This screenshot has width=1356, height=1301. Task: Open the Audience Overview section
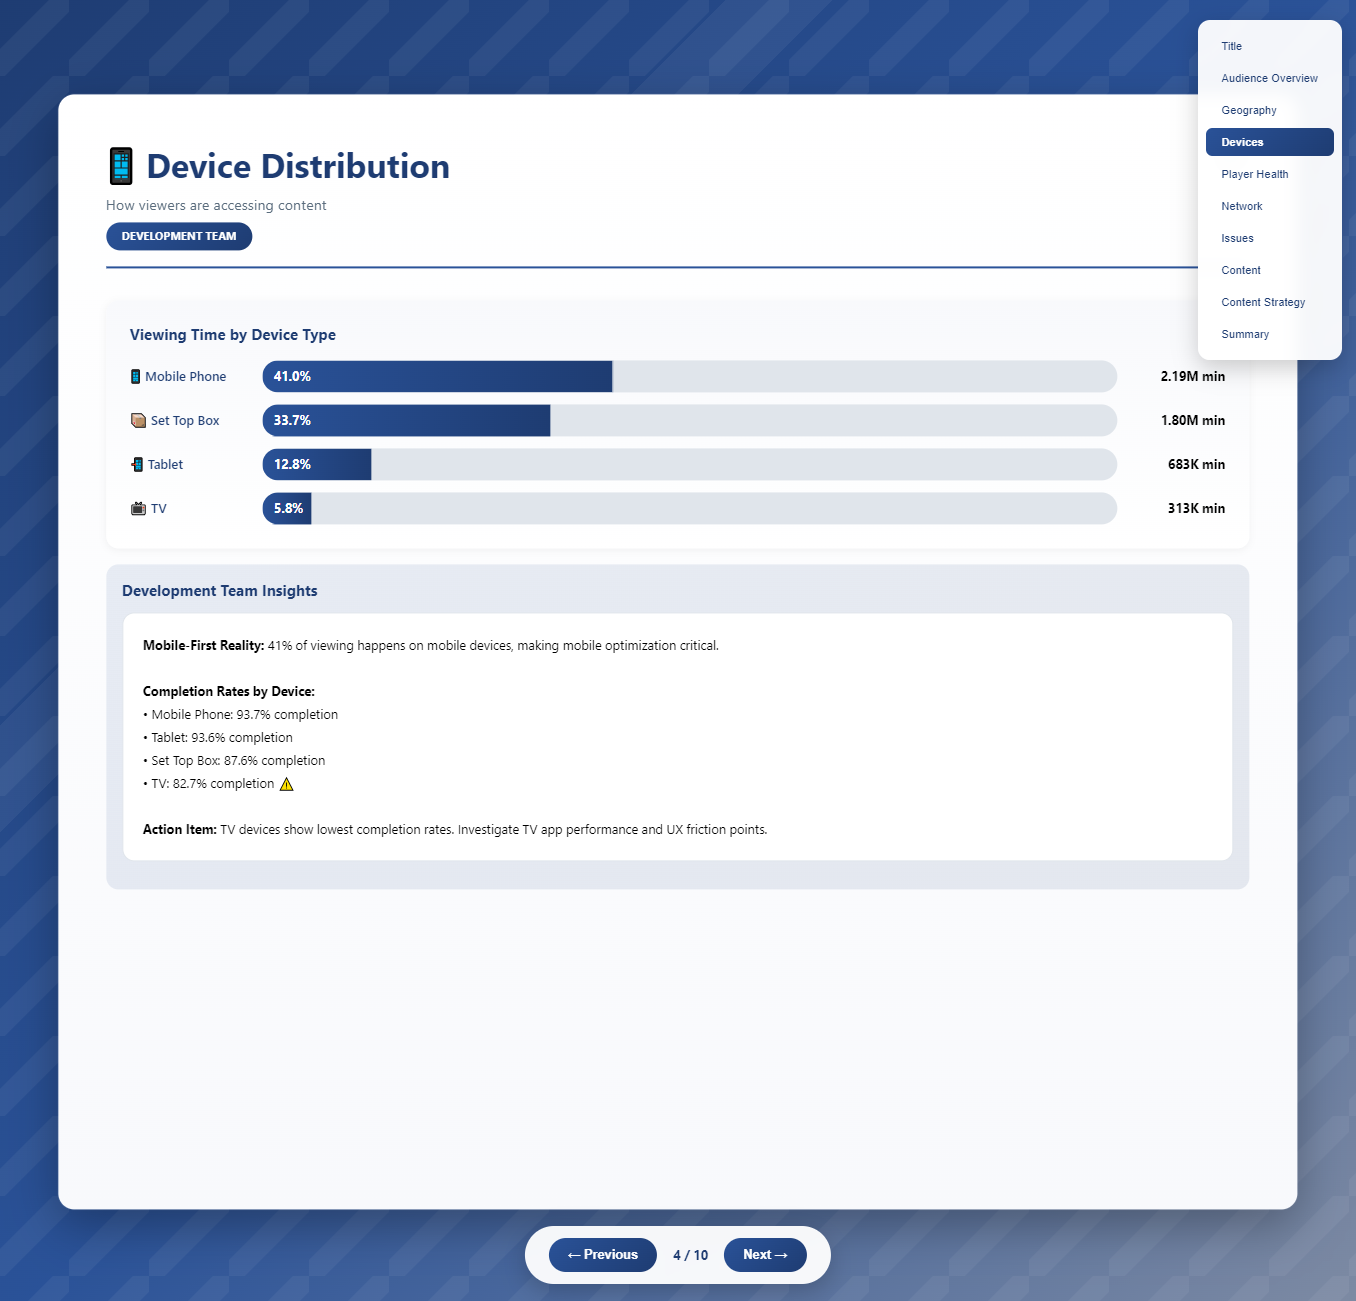pyautogui.click(x=1269, y=78)
